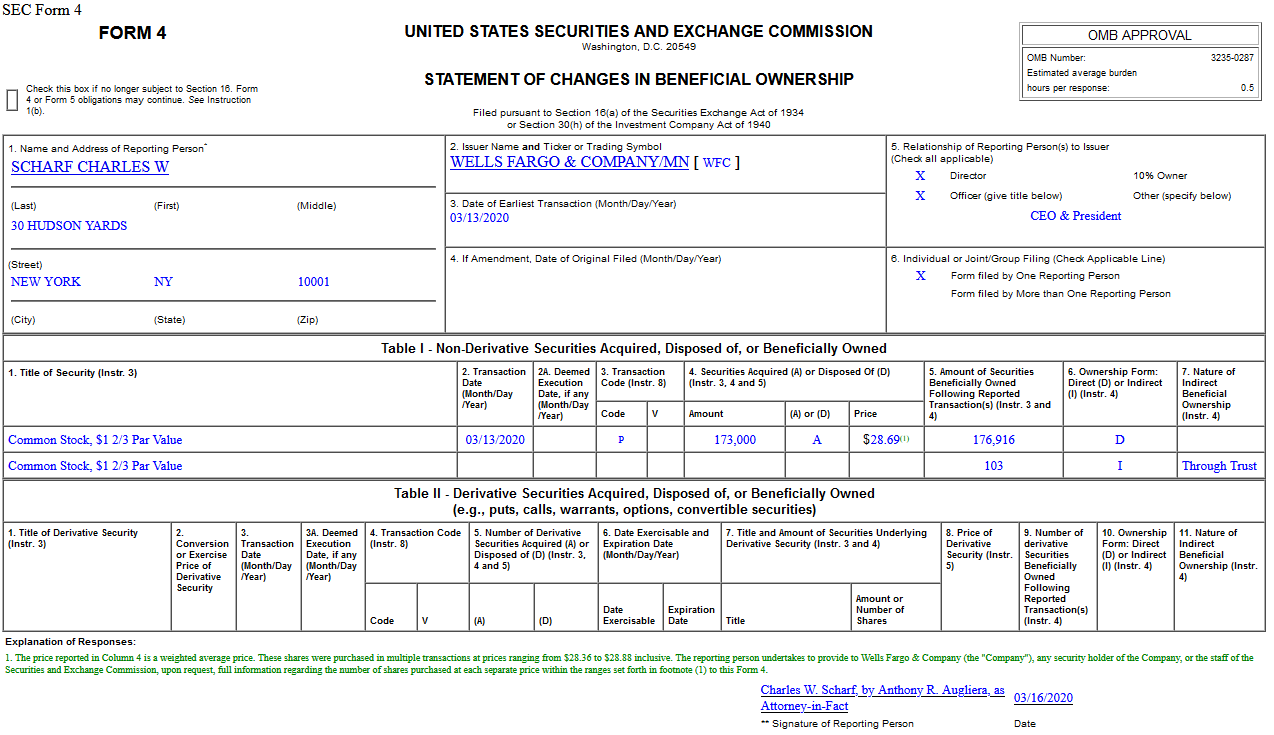Image resolution: width=1274 pixels, height=735 pixels.
Task: Click the footnote 1 explanation text
Action: click(630, 664)
